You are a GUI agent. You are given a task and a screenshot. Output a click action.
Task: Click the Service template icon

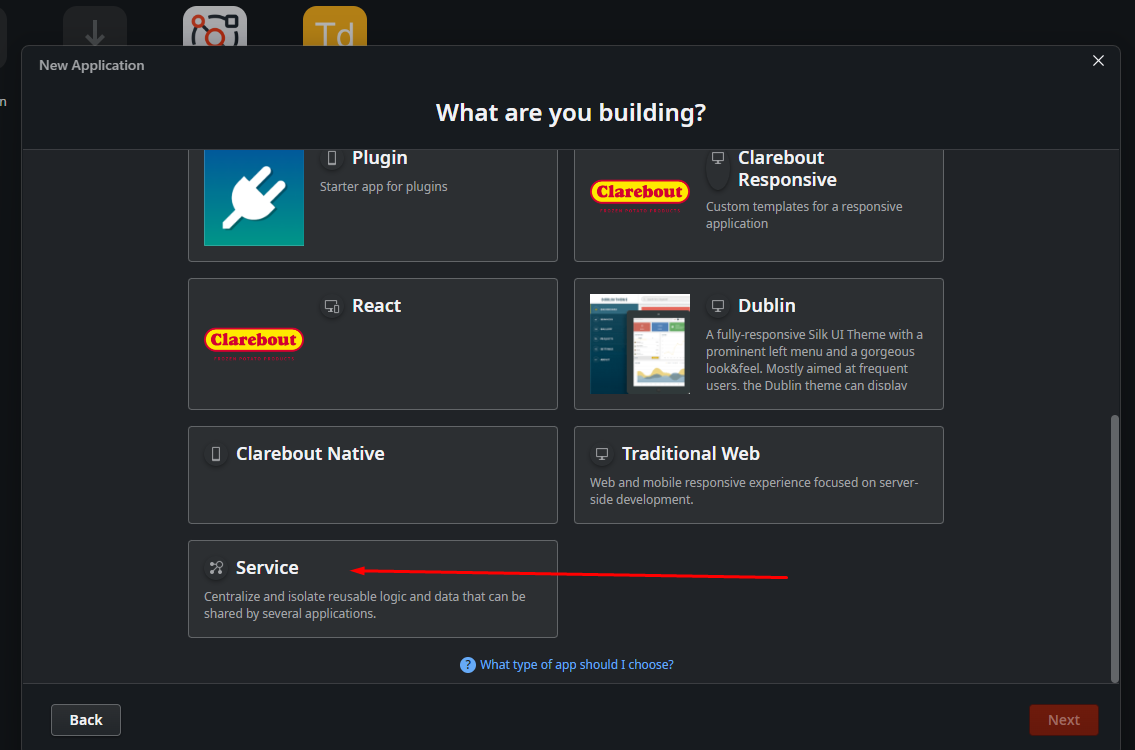(x=216, y=568)
